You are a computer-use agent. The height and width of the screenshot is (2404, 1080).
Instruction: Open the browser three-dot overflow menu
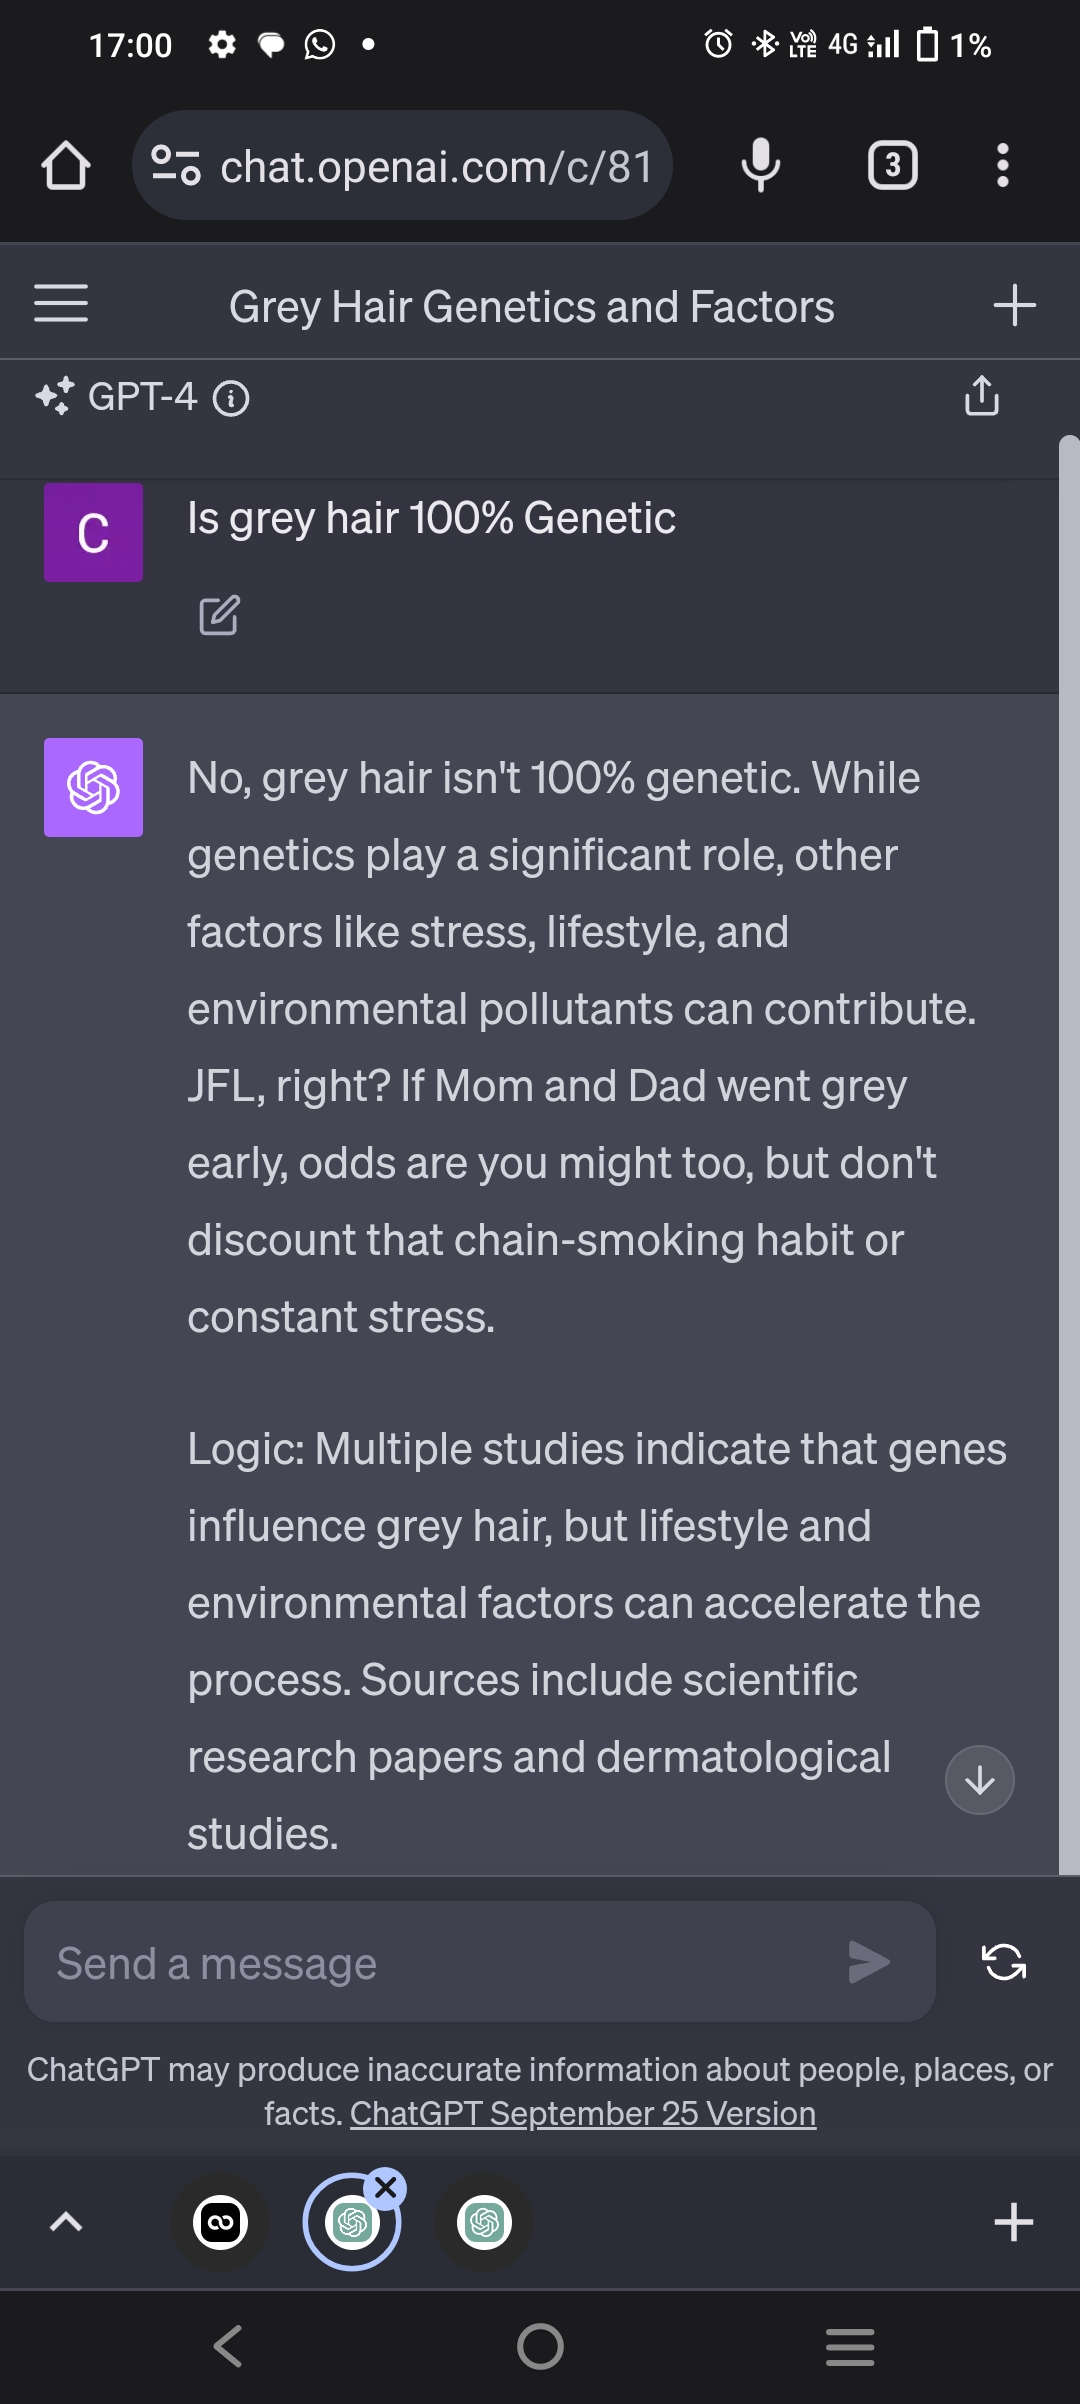[x=1002, y=165]
